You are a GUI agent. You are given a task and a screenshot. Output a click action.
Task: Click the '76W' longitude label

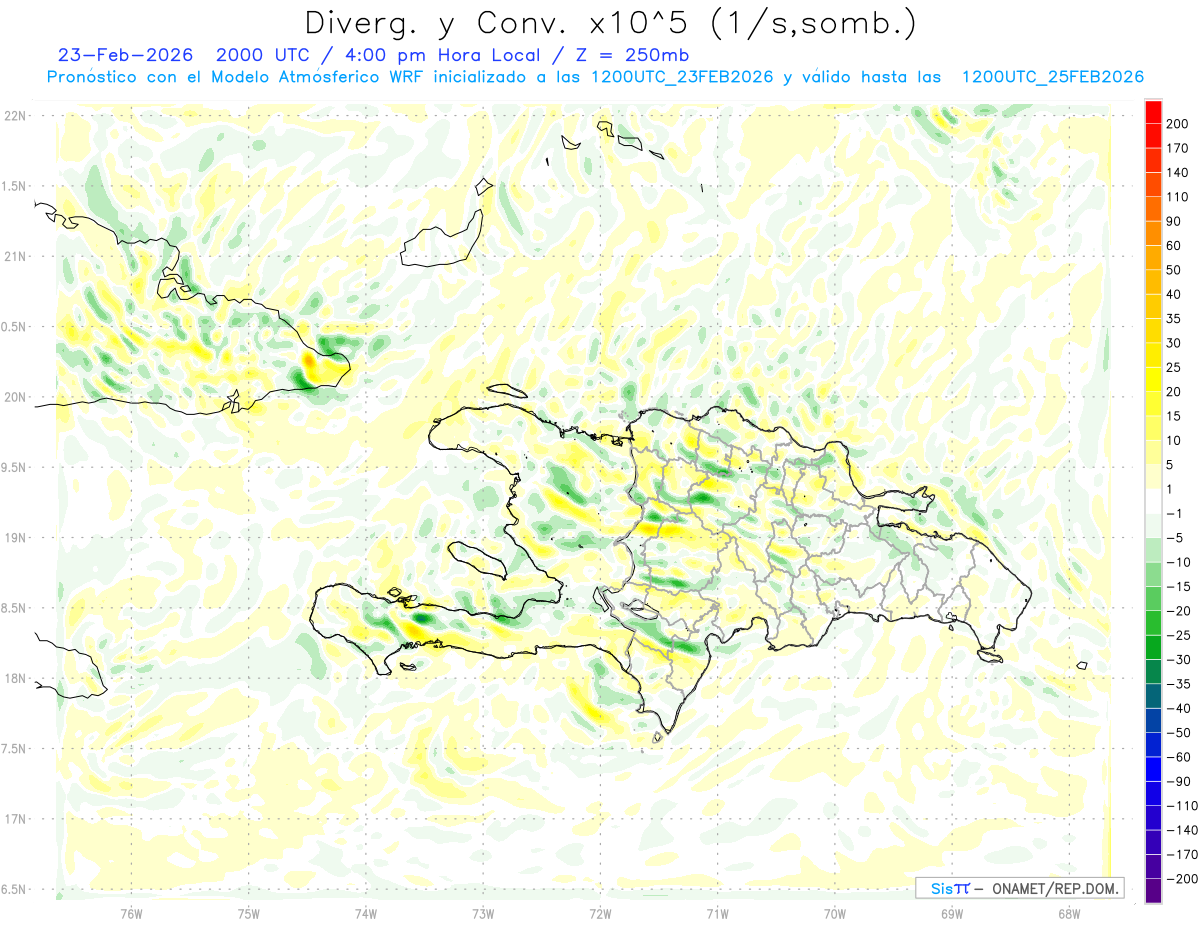tap(131, 913)
